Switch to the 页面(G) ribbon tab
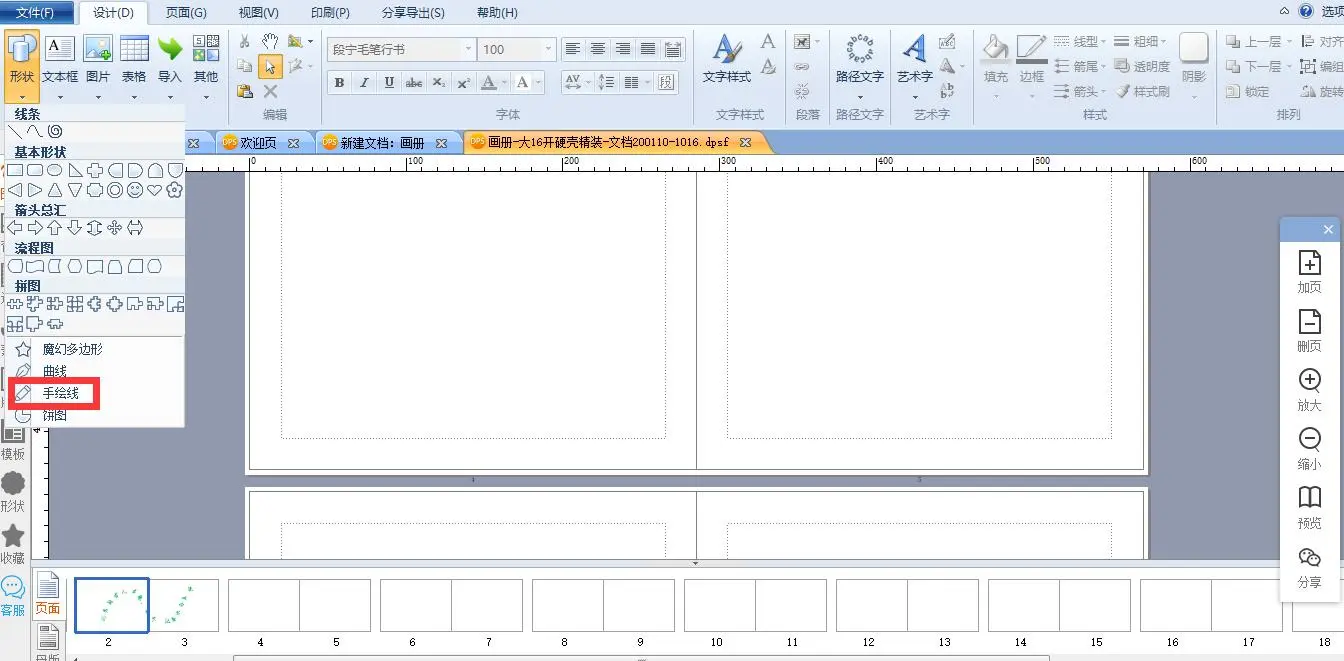The width and height of the screenshot is (1344, 661). [x=186, y=13]
